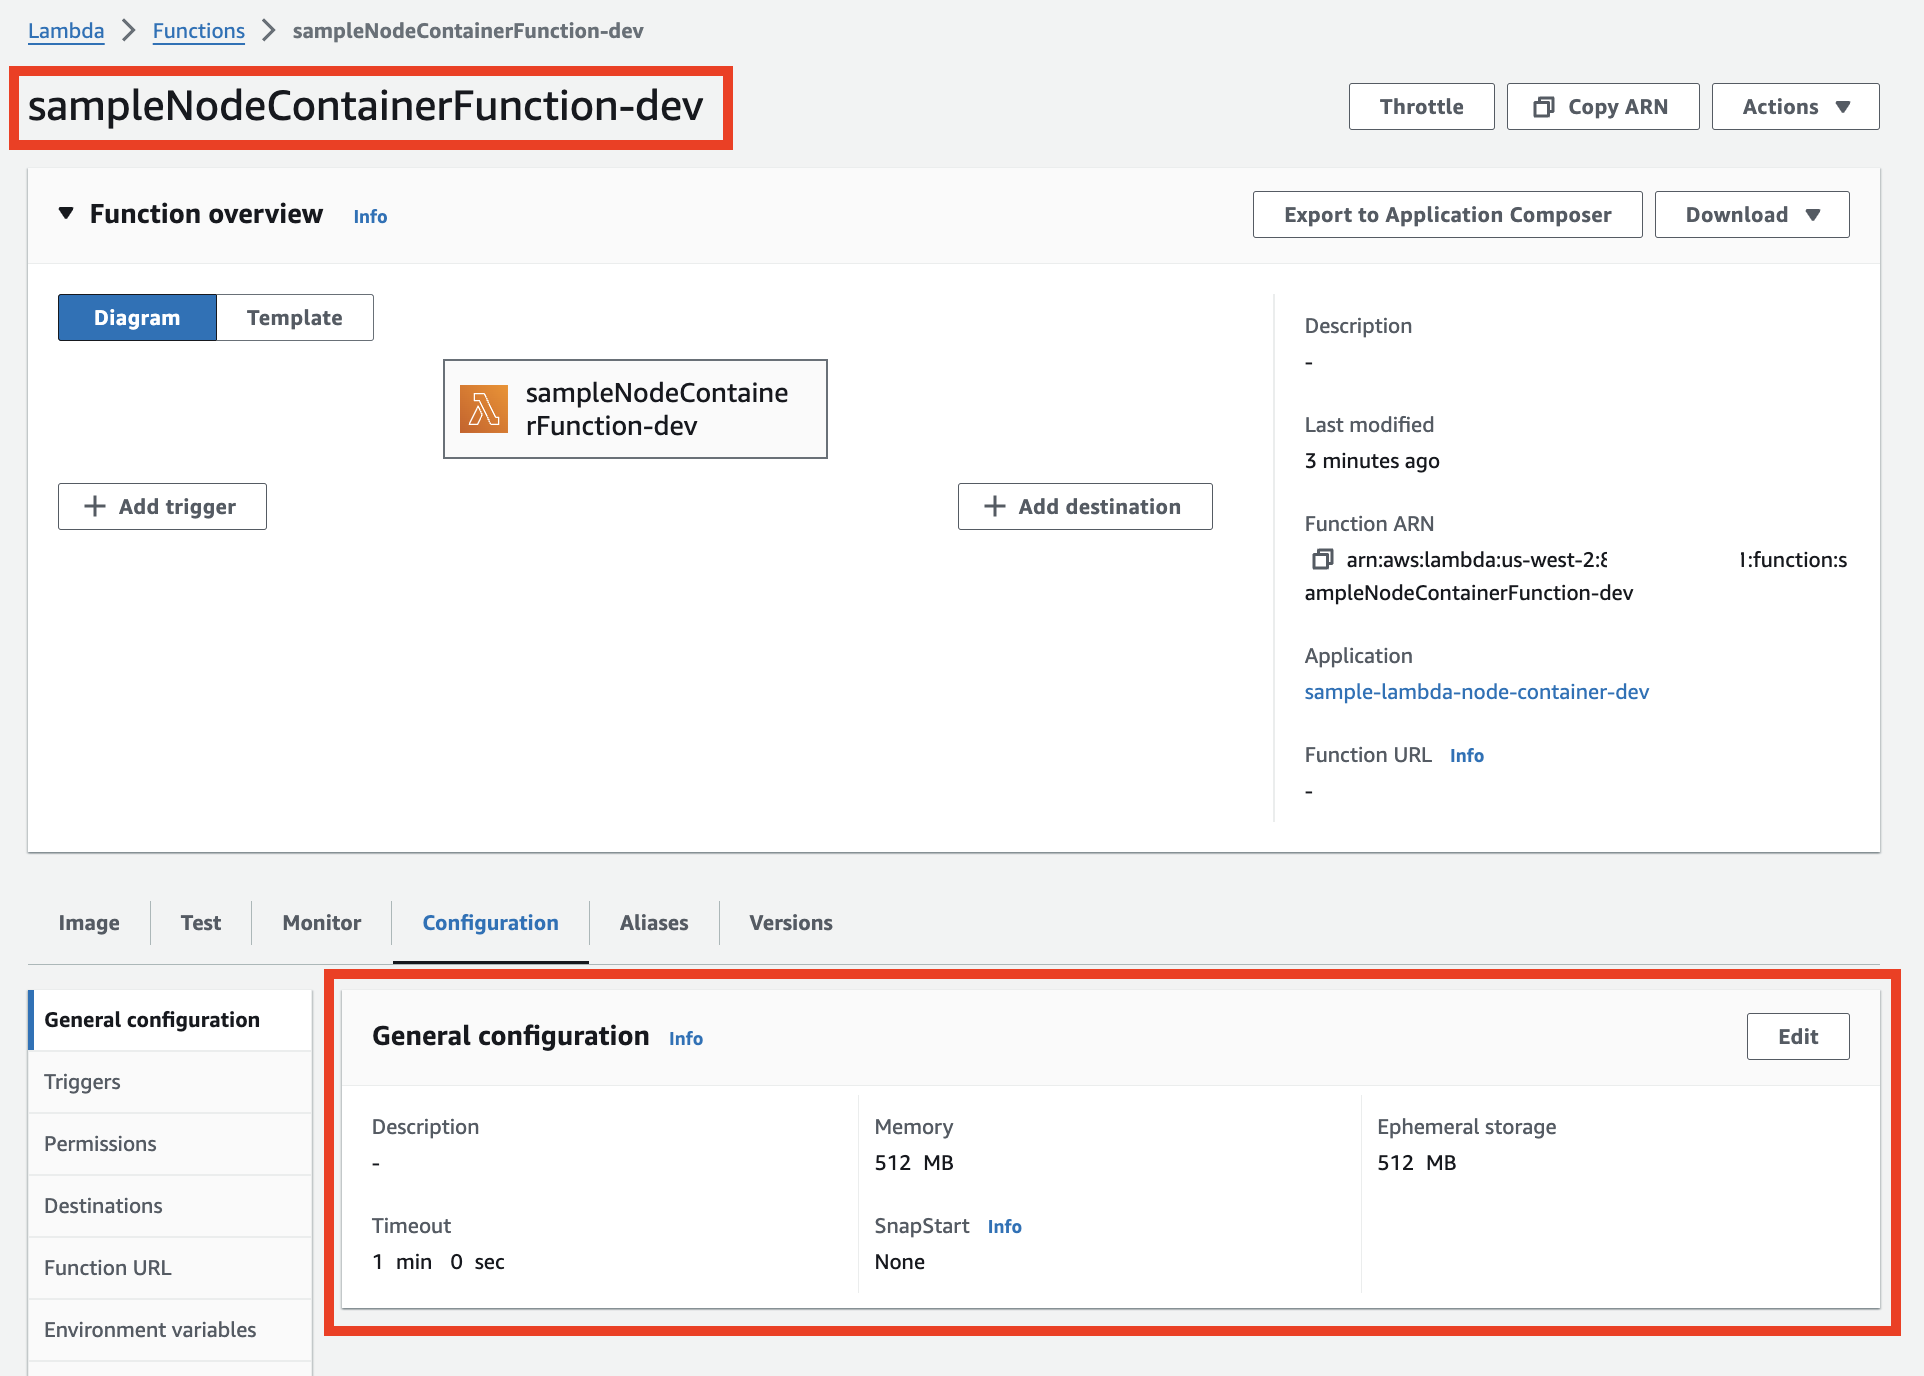Click Info next to SnapStart
This screenshot has width=1924, height=1376.
point(1004,1226)
